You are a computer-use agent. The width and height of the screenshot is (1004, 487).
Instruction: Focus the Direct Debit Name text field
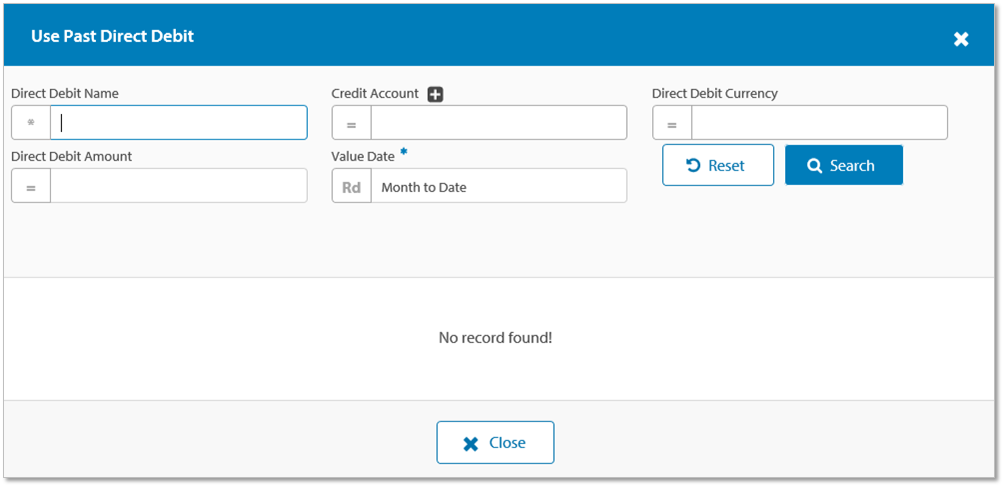coord(179,123)
